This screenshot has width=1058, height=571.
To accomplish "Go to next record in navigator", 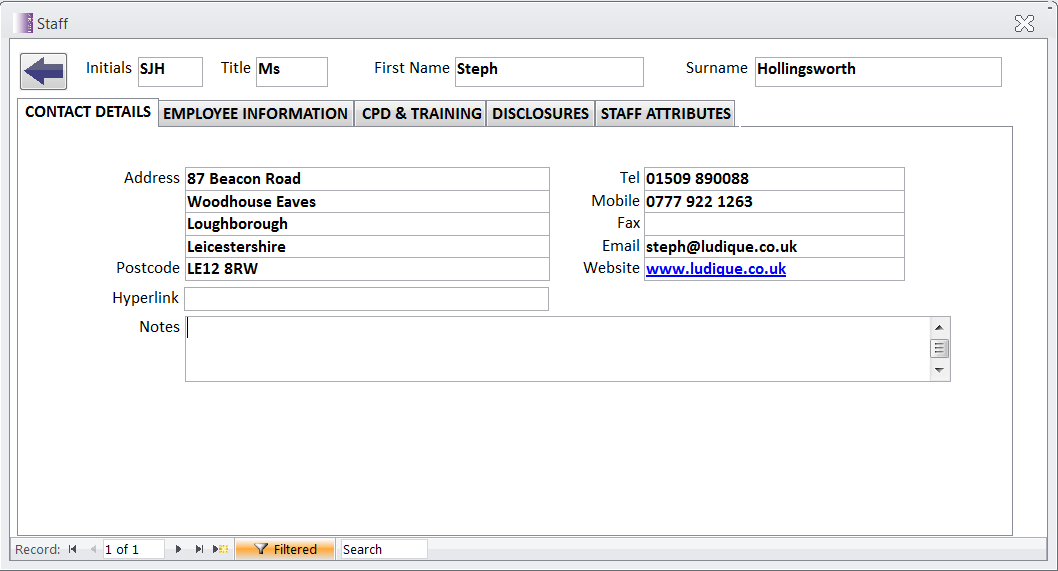I will (x=178, y=549).
